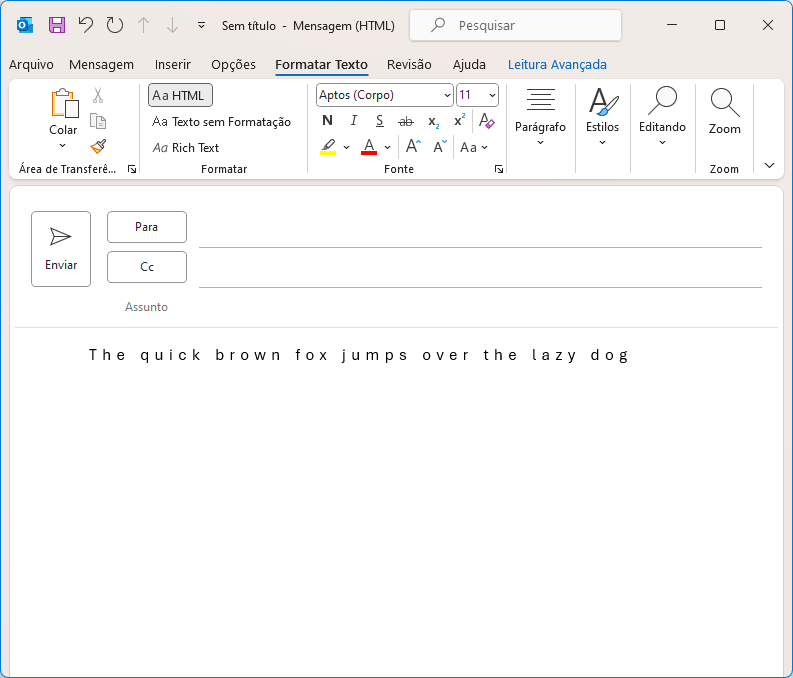Open Change Case Aa dropdown
This screenshot has width=793, height=678.
474,147
